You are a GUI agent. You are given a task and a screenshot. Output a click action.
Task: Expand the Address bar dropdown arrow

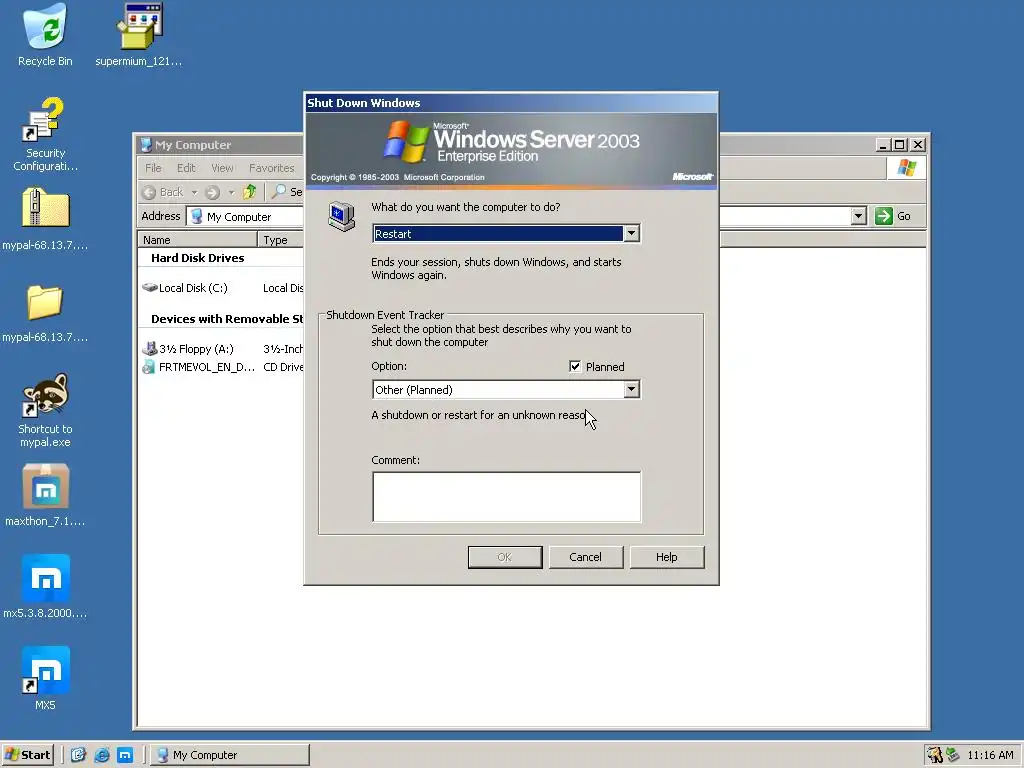[x=858, y=216]
